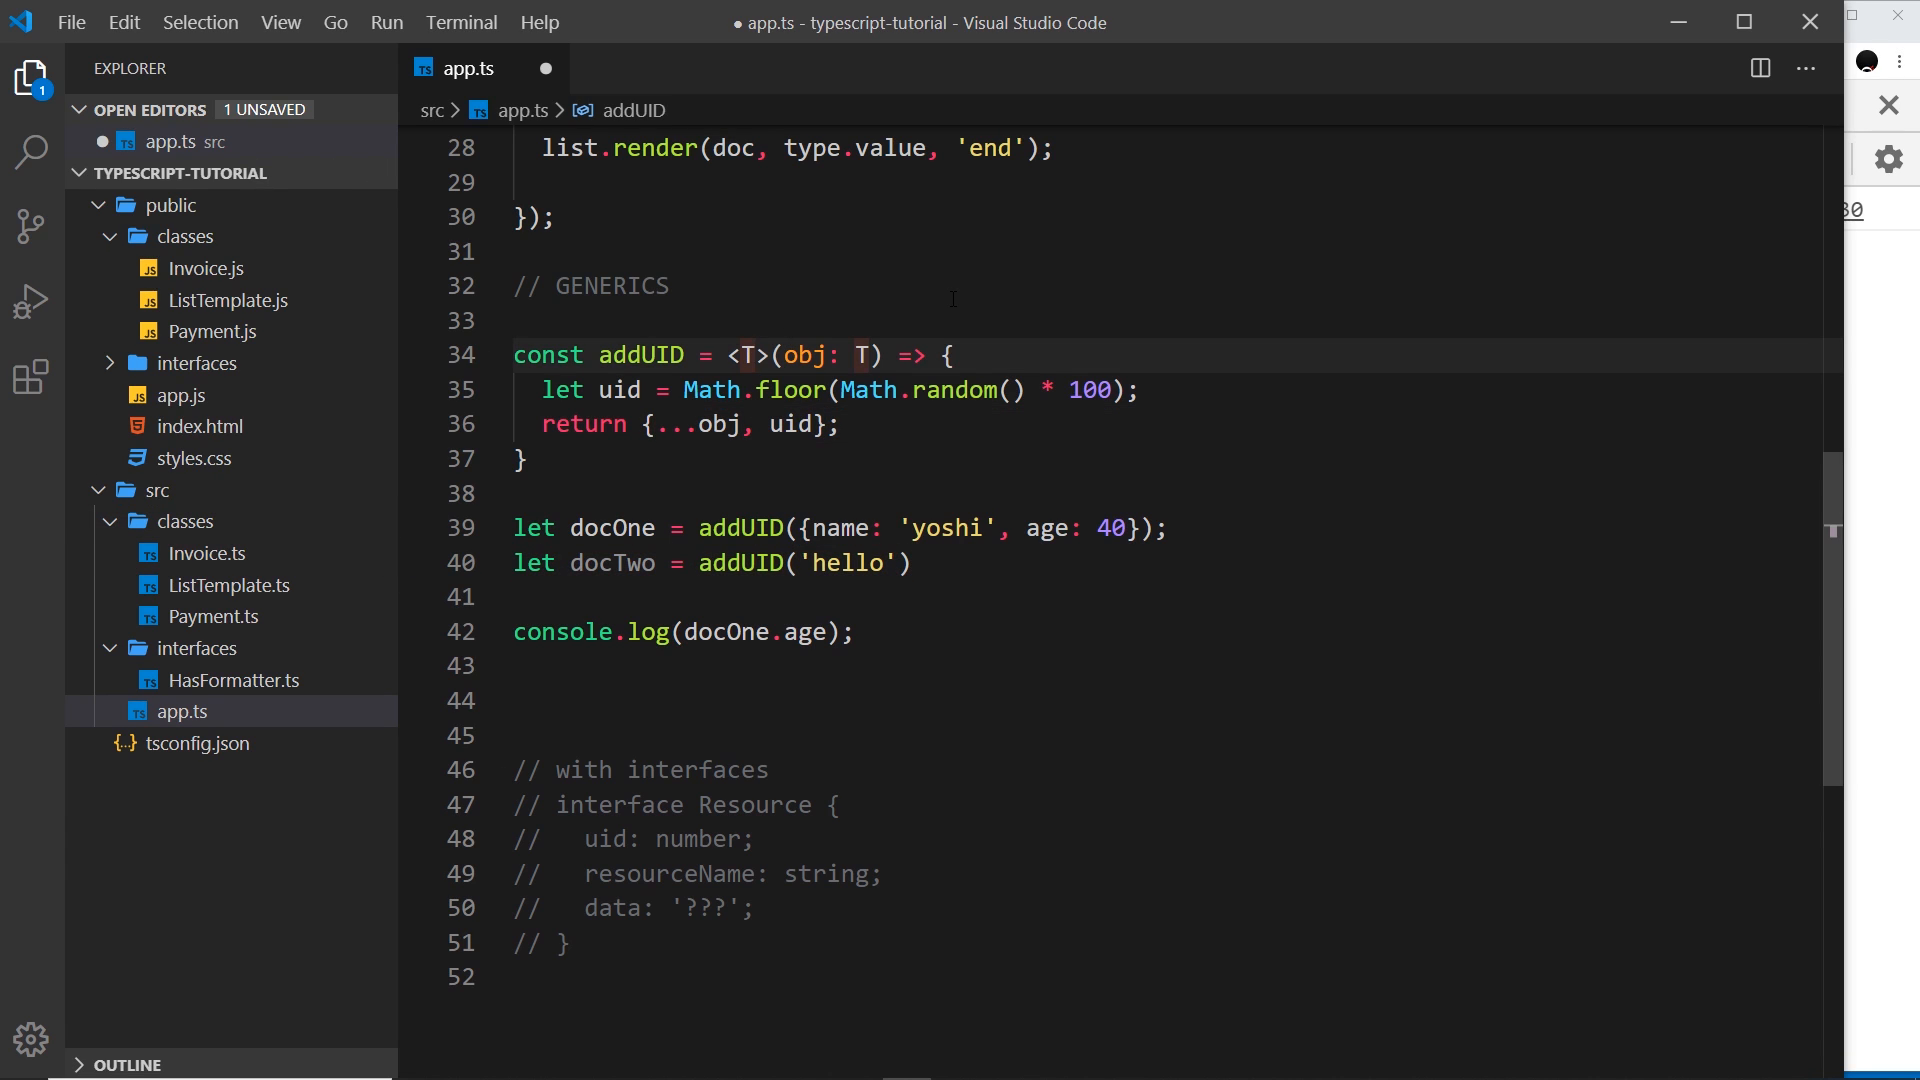Click the src breadcrumb segment
The width and height of the screenshot is (1920, 1080).
[x=432, y=111]
